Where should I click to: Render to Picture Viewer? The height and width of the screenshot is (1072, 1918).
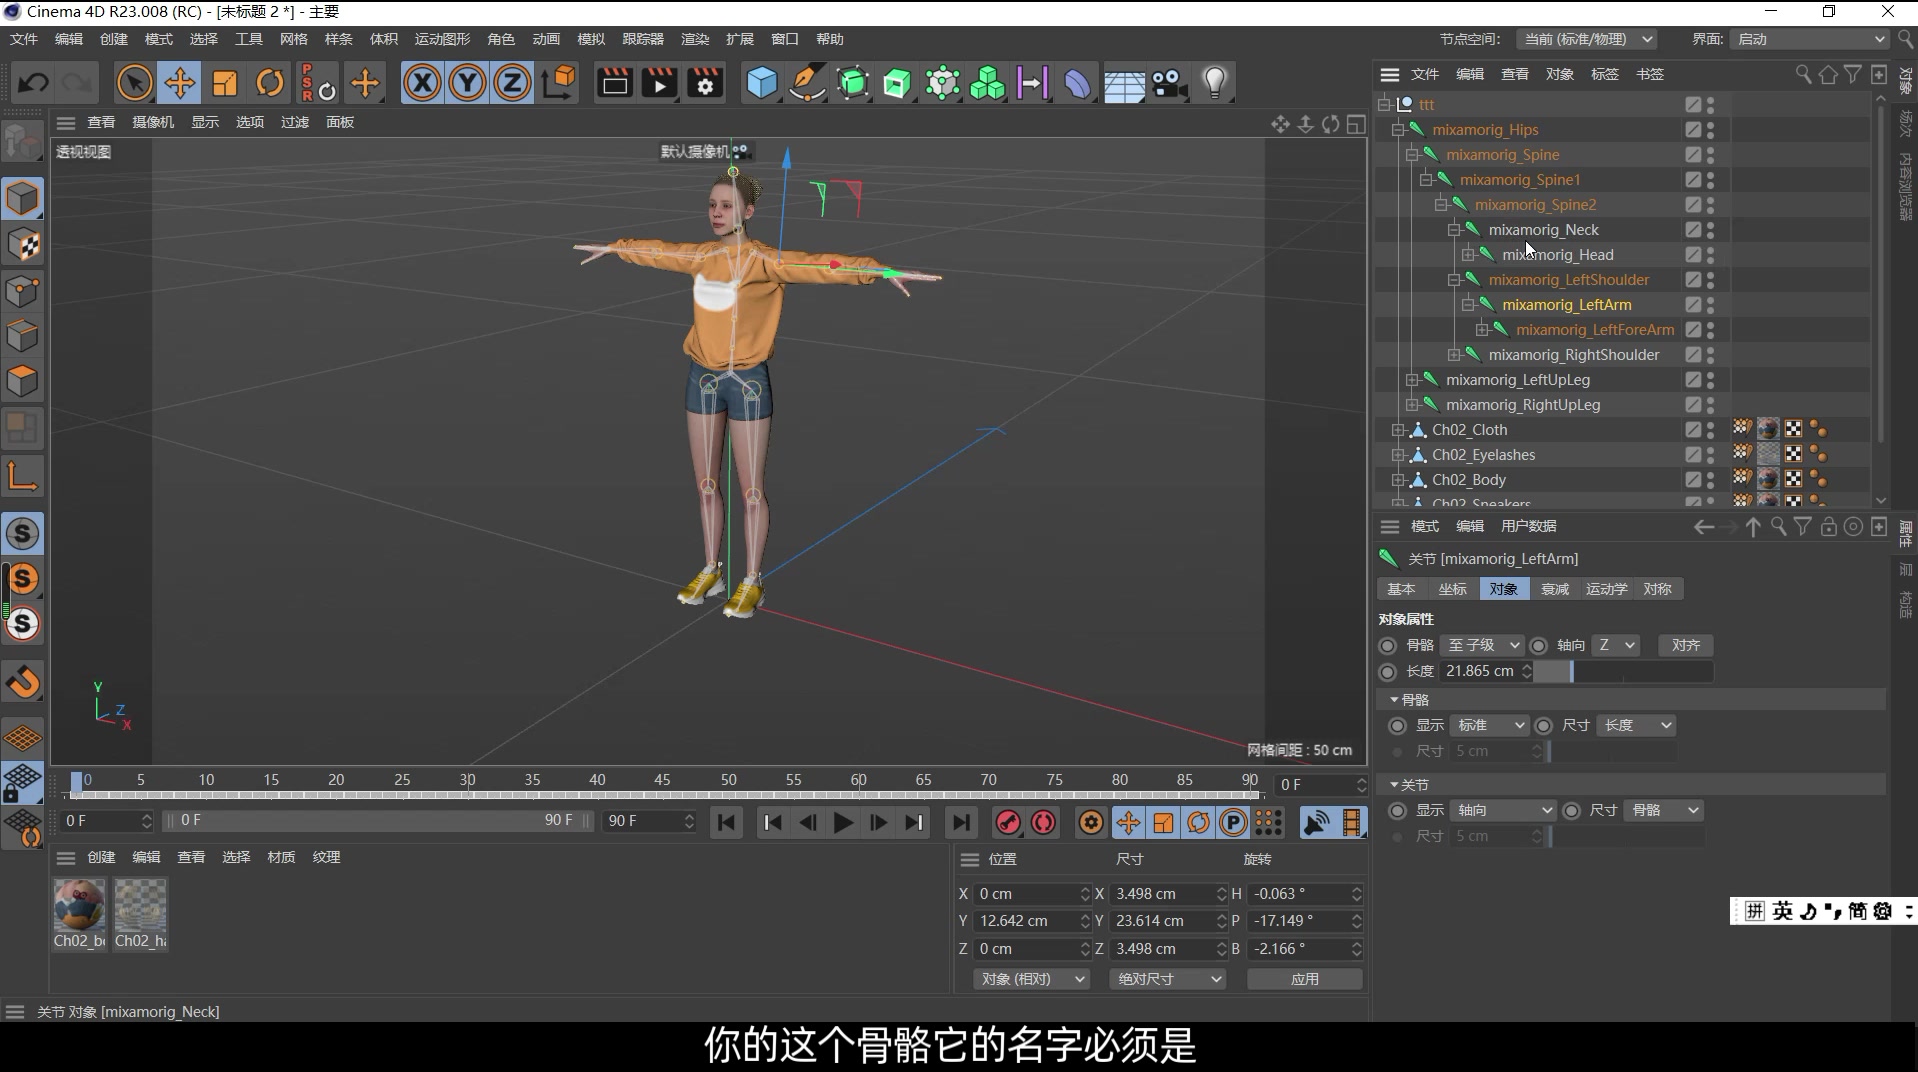pyautogui.click(x=659, y=82)
